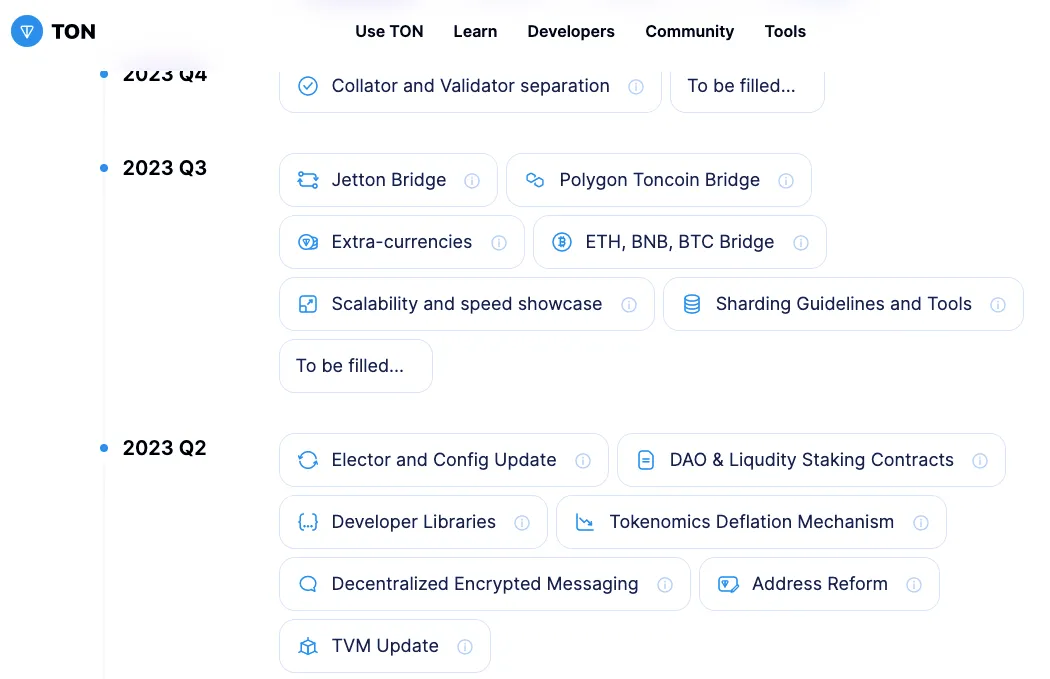Click the Collator and Validator separation label
The image size is (1050, 679).
[x=471, y=86]
